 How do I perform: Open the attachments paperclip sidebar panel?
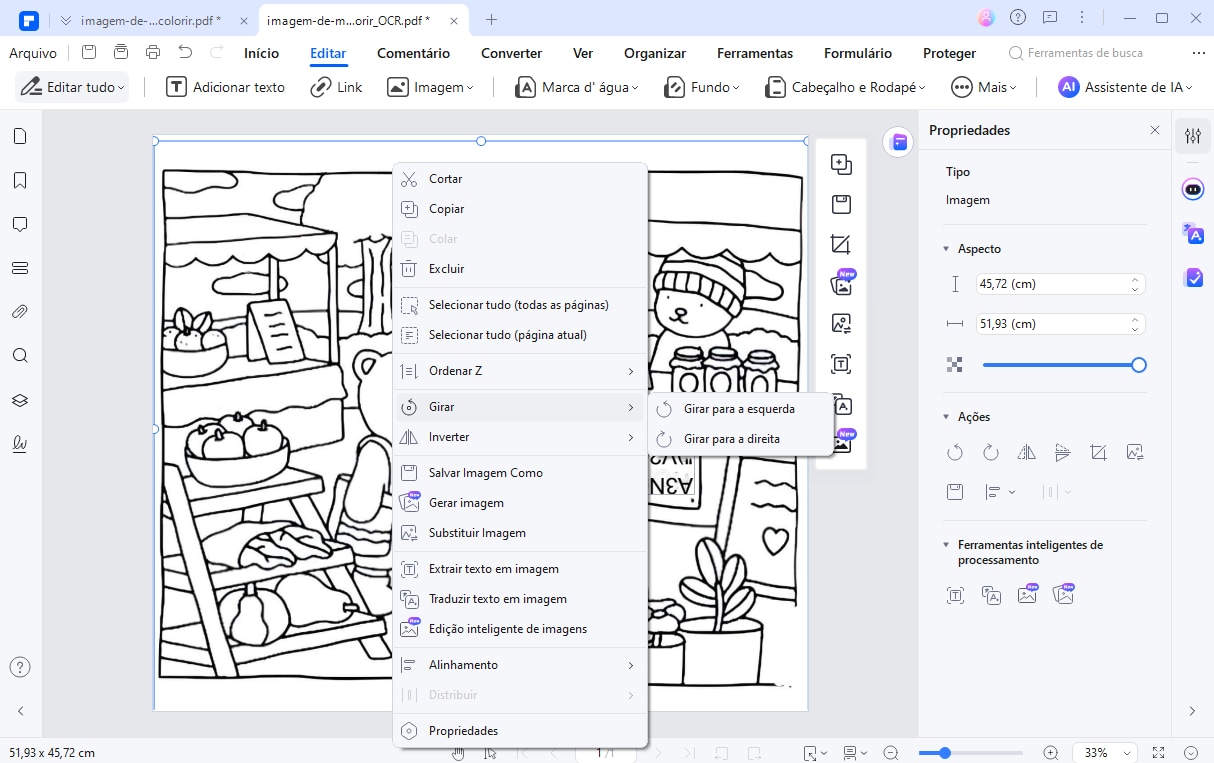pos(19,311)
